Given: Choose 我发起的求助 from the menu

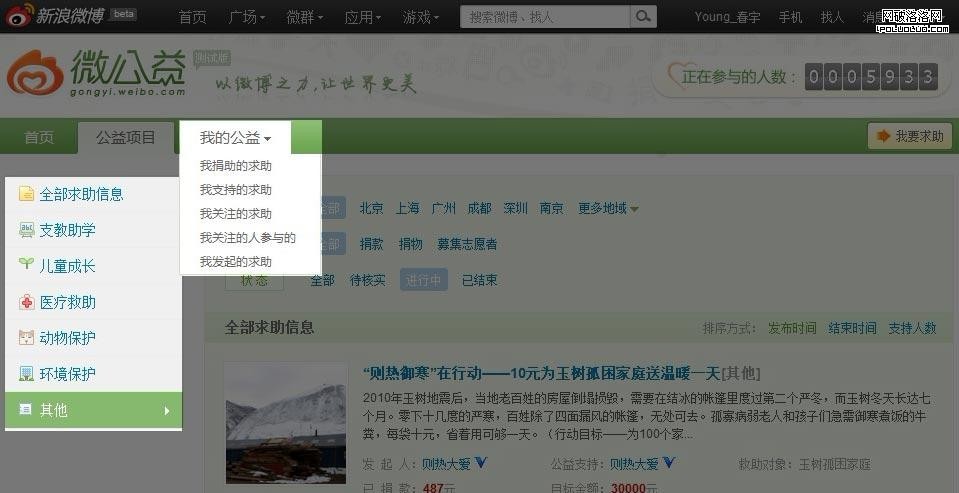Looking at the screenshot, I should coord(235,261).
